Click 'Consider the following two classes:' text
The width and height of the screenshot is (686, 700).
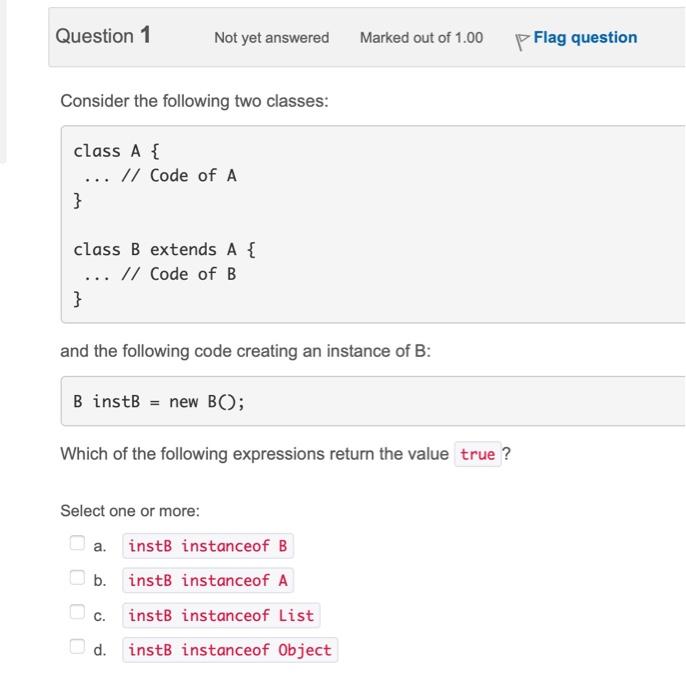click(194, 102)
